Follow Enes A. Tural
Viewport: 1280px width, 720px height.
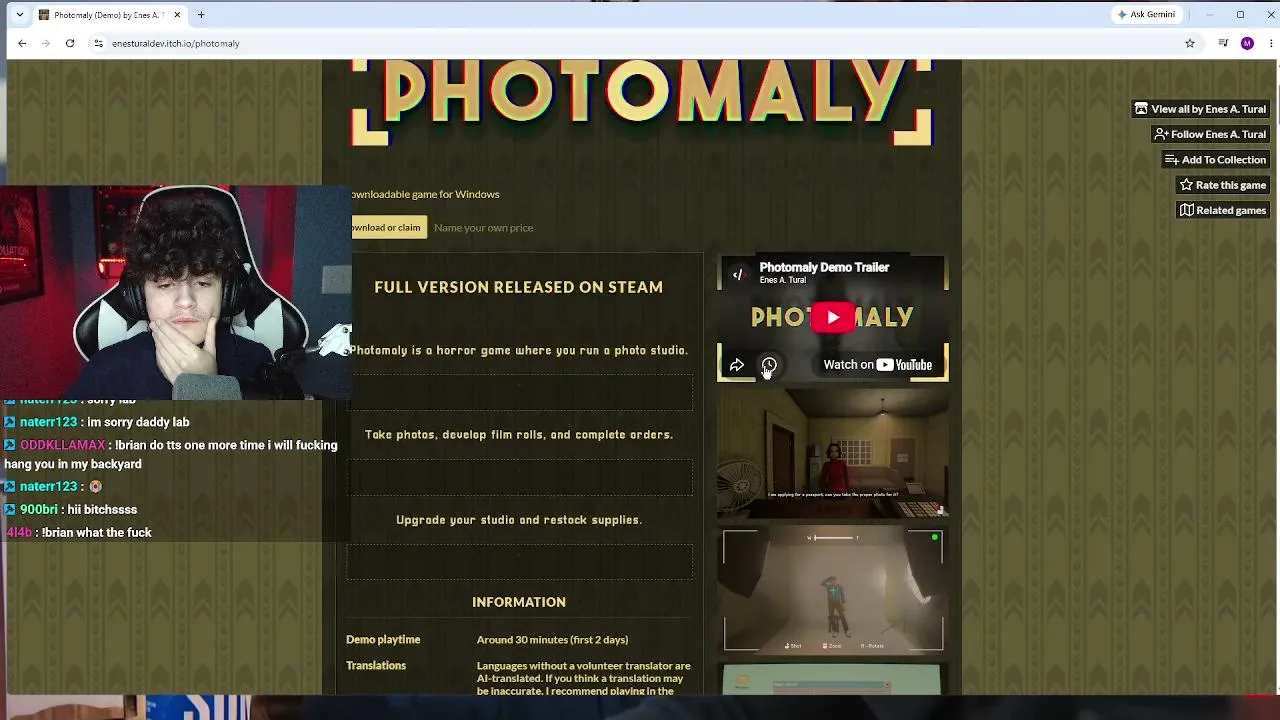click(x=1210, y=134)
